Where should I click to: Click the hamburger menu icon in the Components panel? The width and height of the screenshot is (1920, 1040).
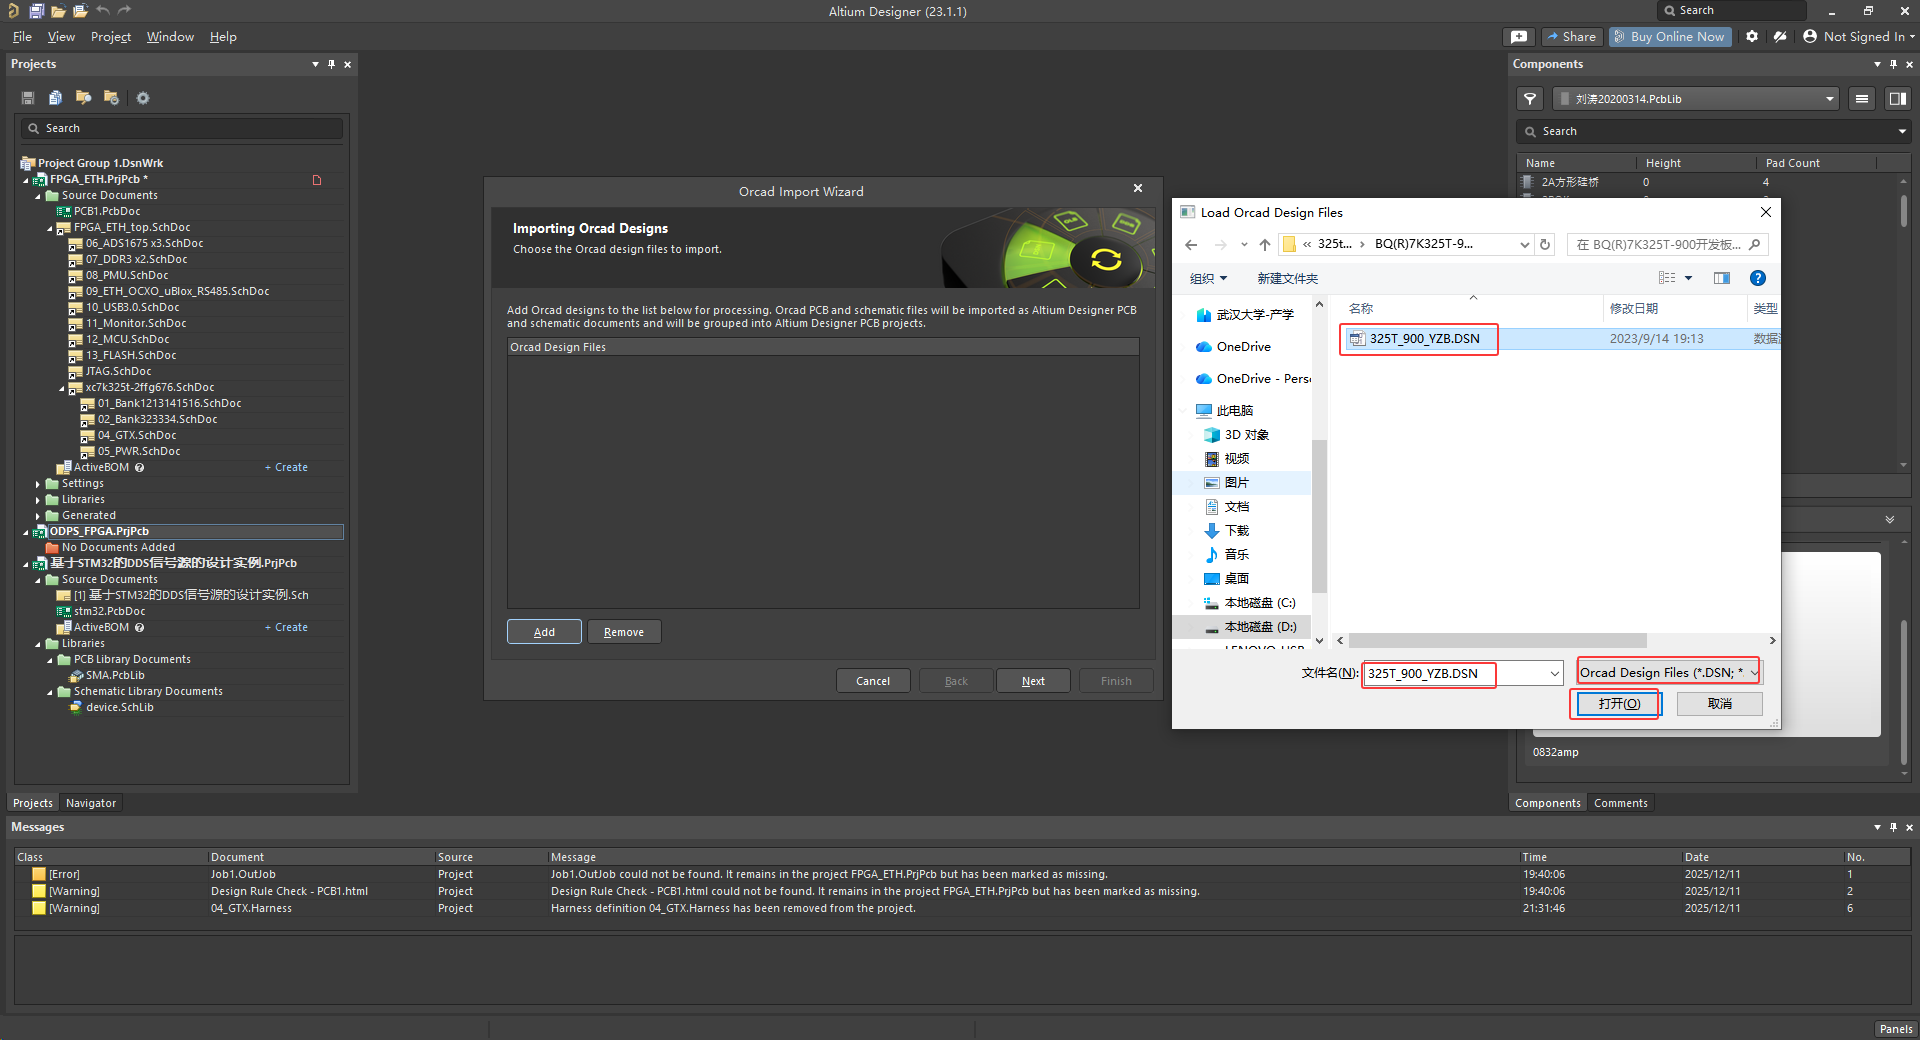(x=1862, y=99)
